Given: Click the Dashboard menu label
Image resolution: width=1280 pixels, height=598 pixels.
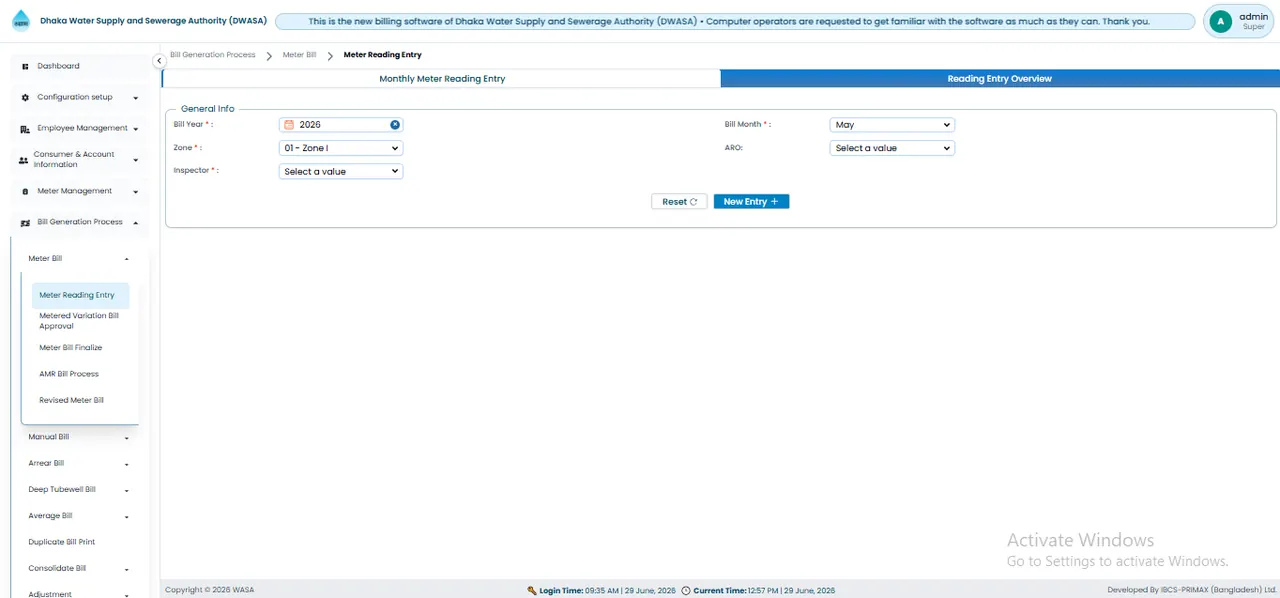Looking at the screenshot, I should [x=59, y=66].
